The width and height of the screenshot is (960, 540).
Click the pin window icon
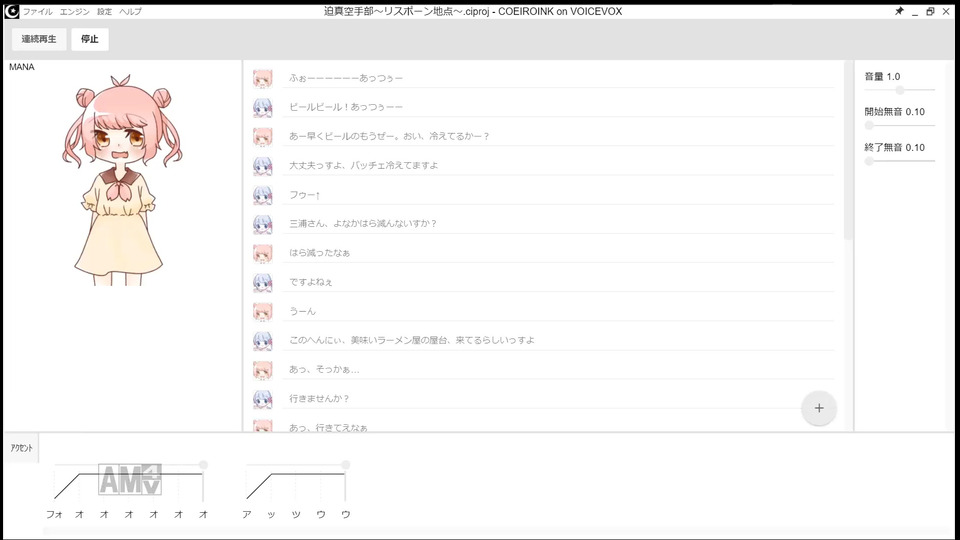(x=899, y=11)
